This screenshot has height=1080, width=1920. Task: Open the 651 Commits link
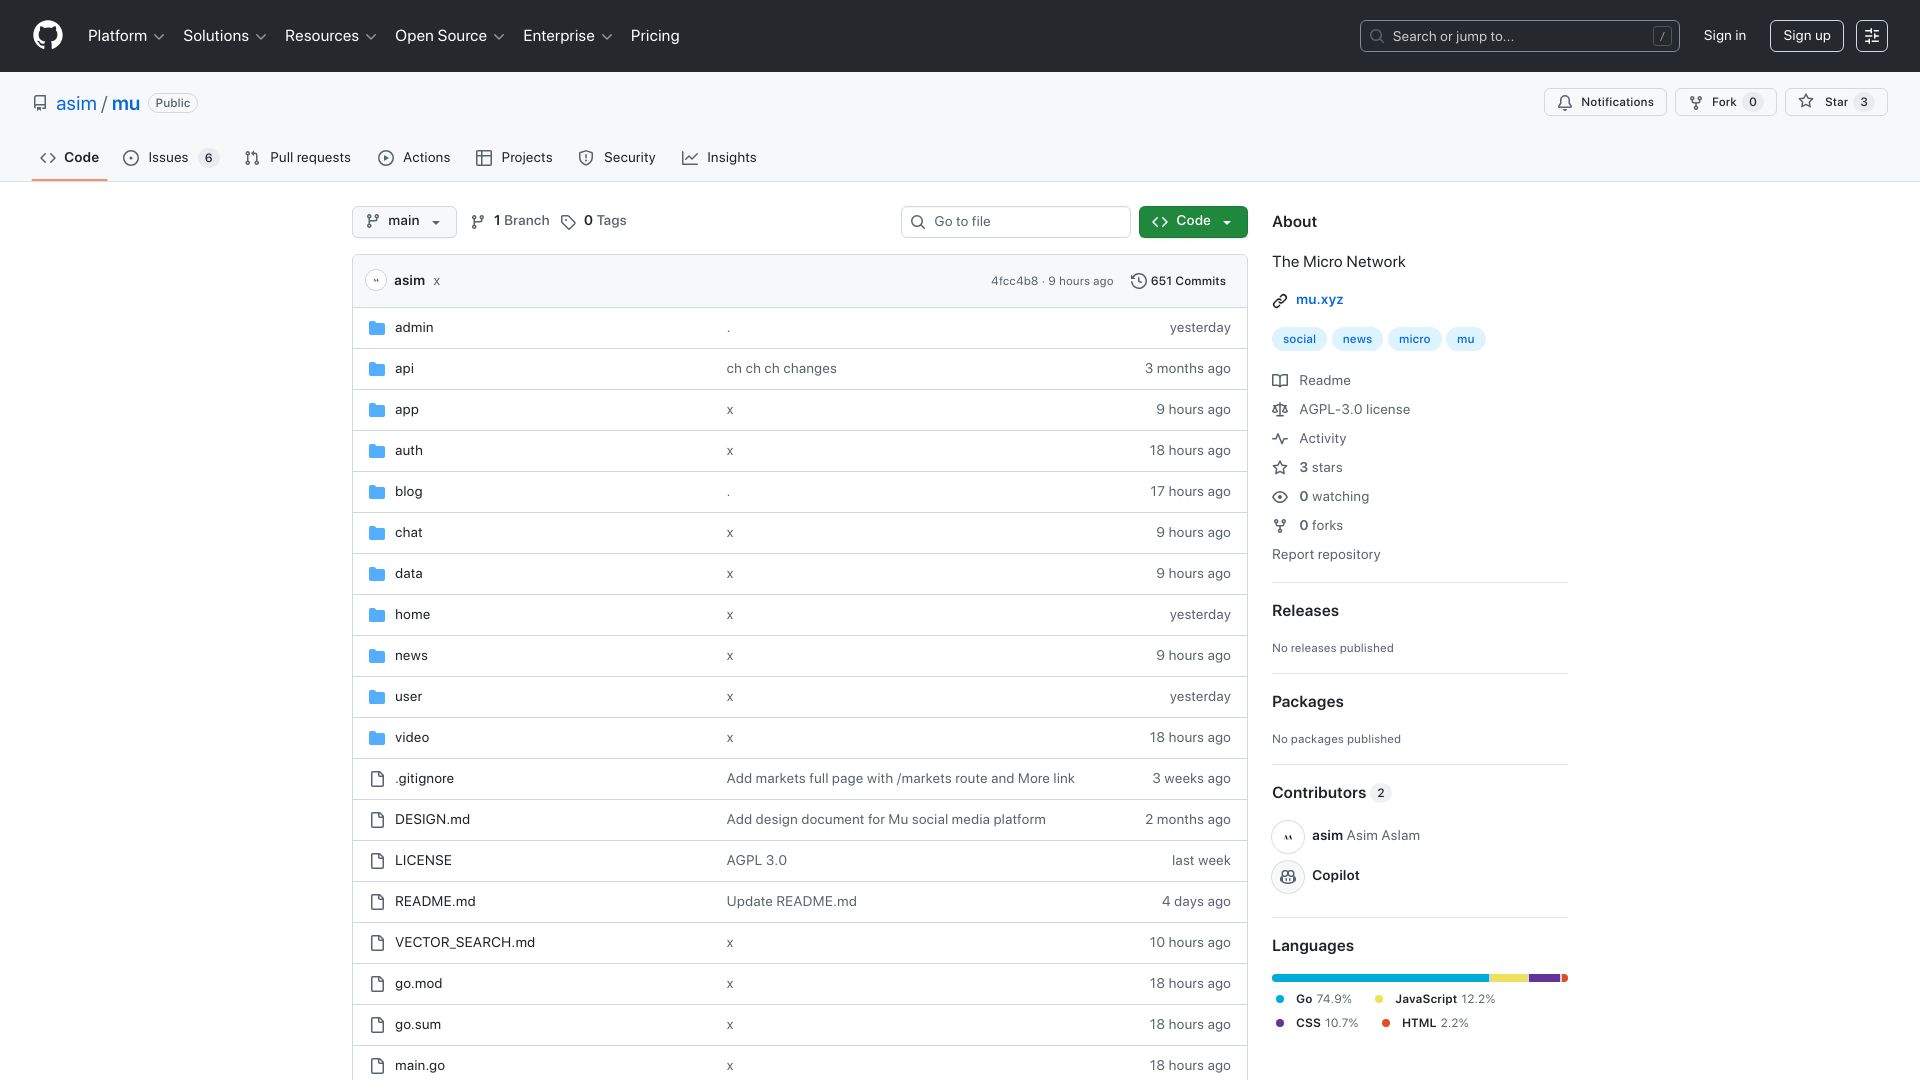pyautogui.click(x=1178, y=281)
